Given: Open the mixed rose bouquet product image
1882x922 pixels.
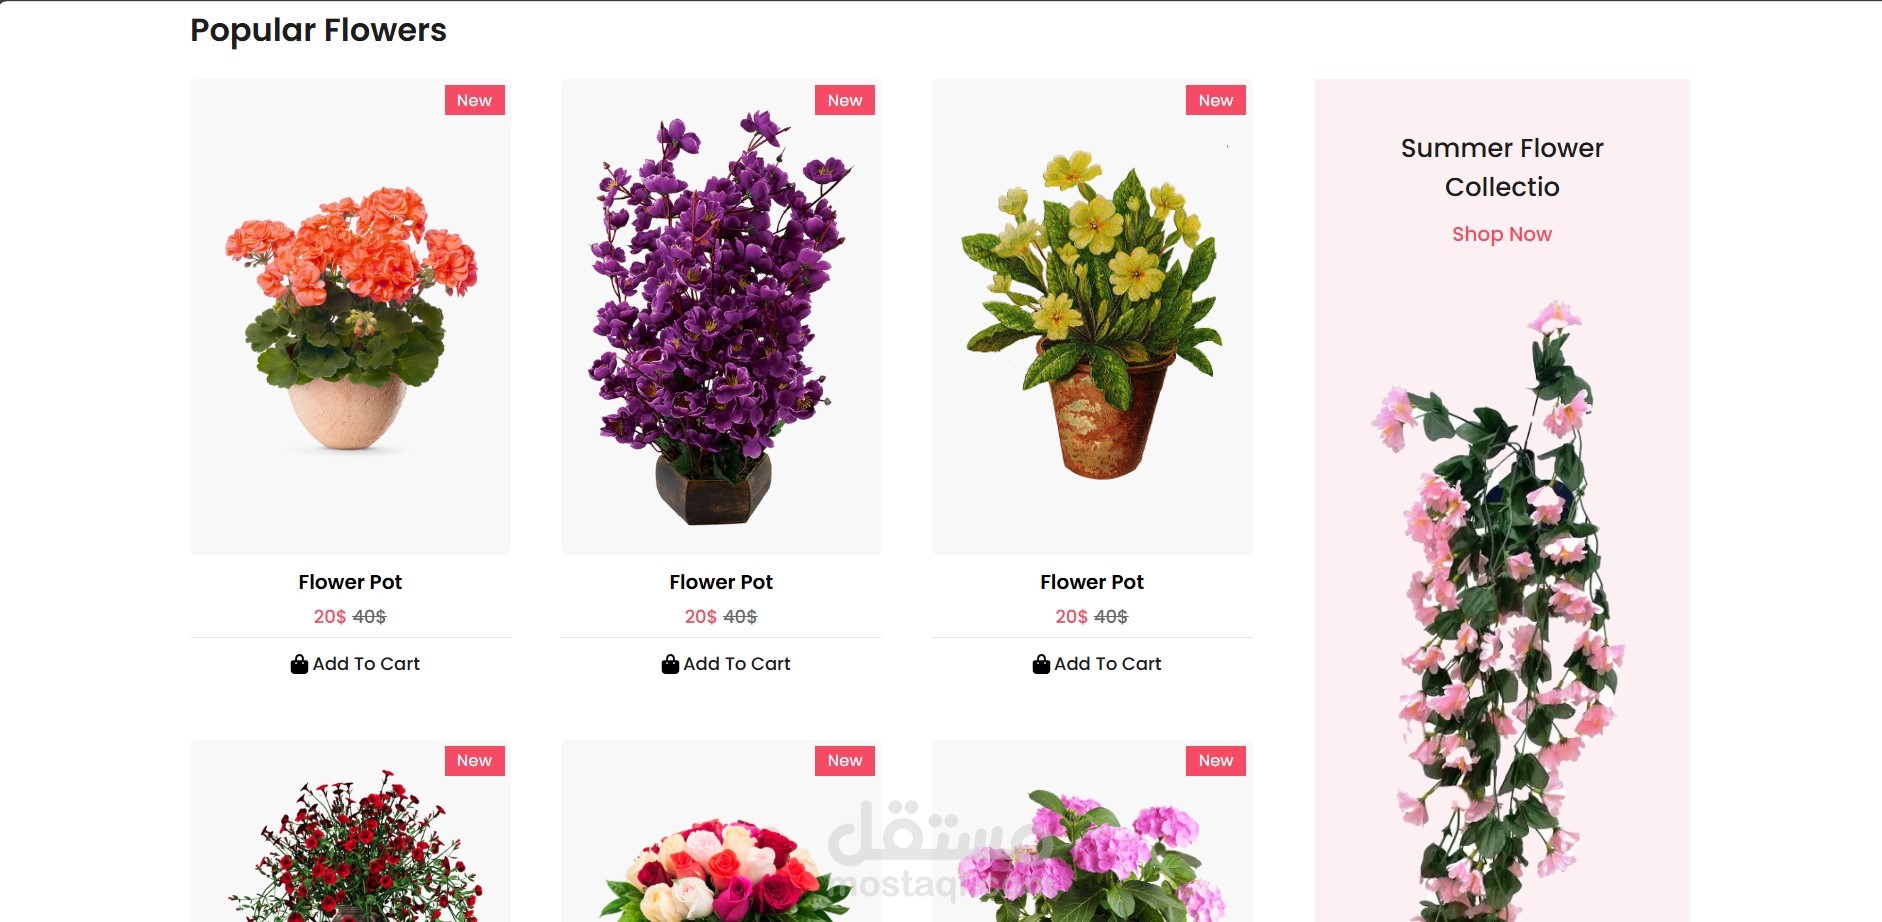Looking at the screenshot, I should (x=721, y=831).
